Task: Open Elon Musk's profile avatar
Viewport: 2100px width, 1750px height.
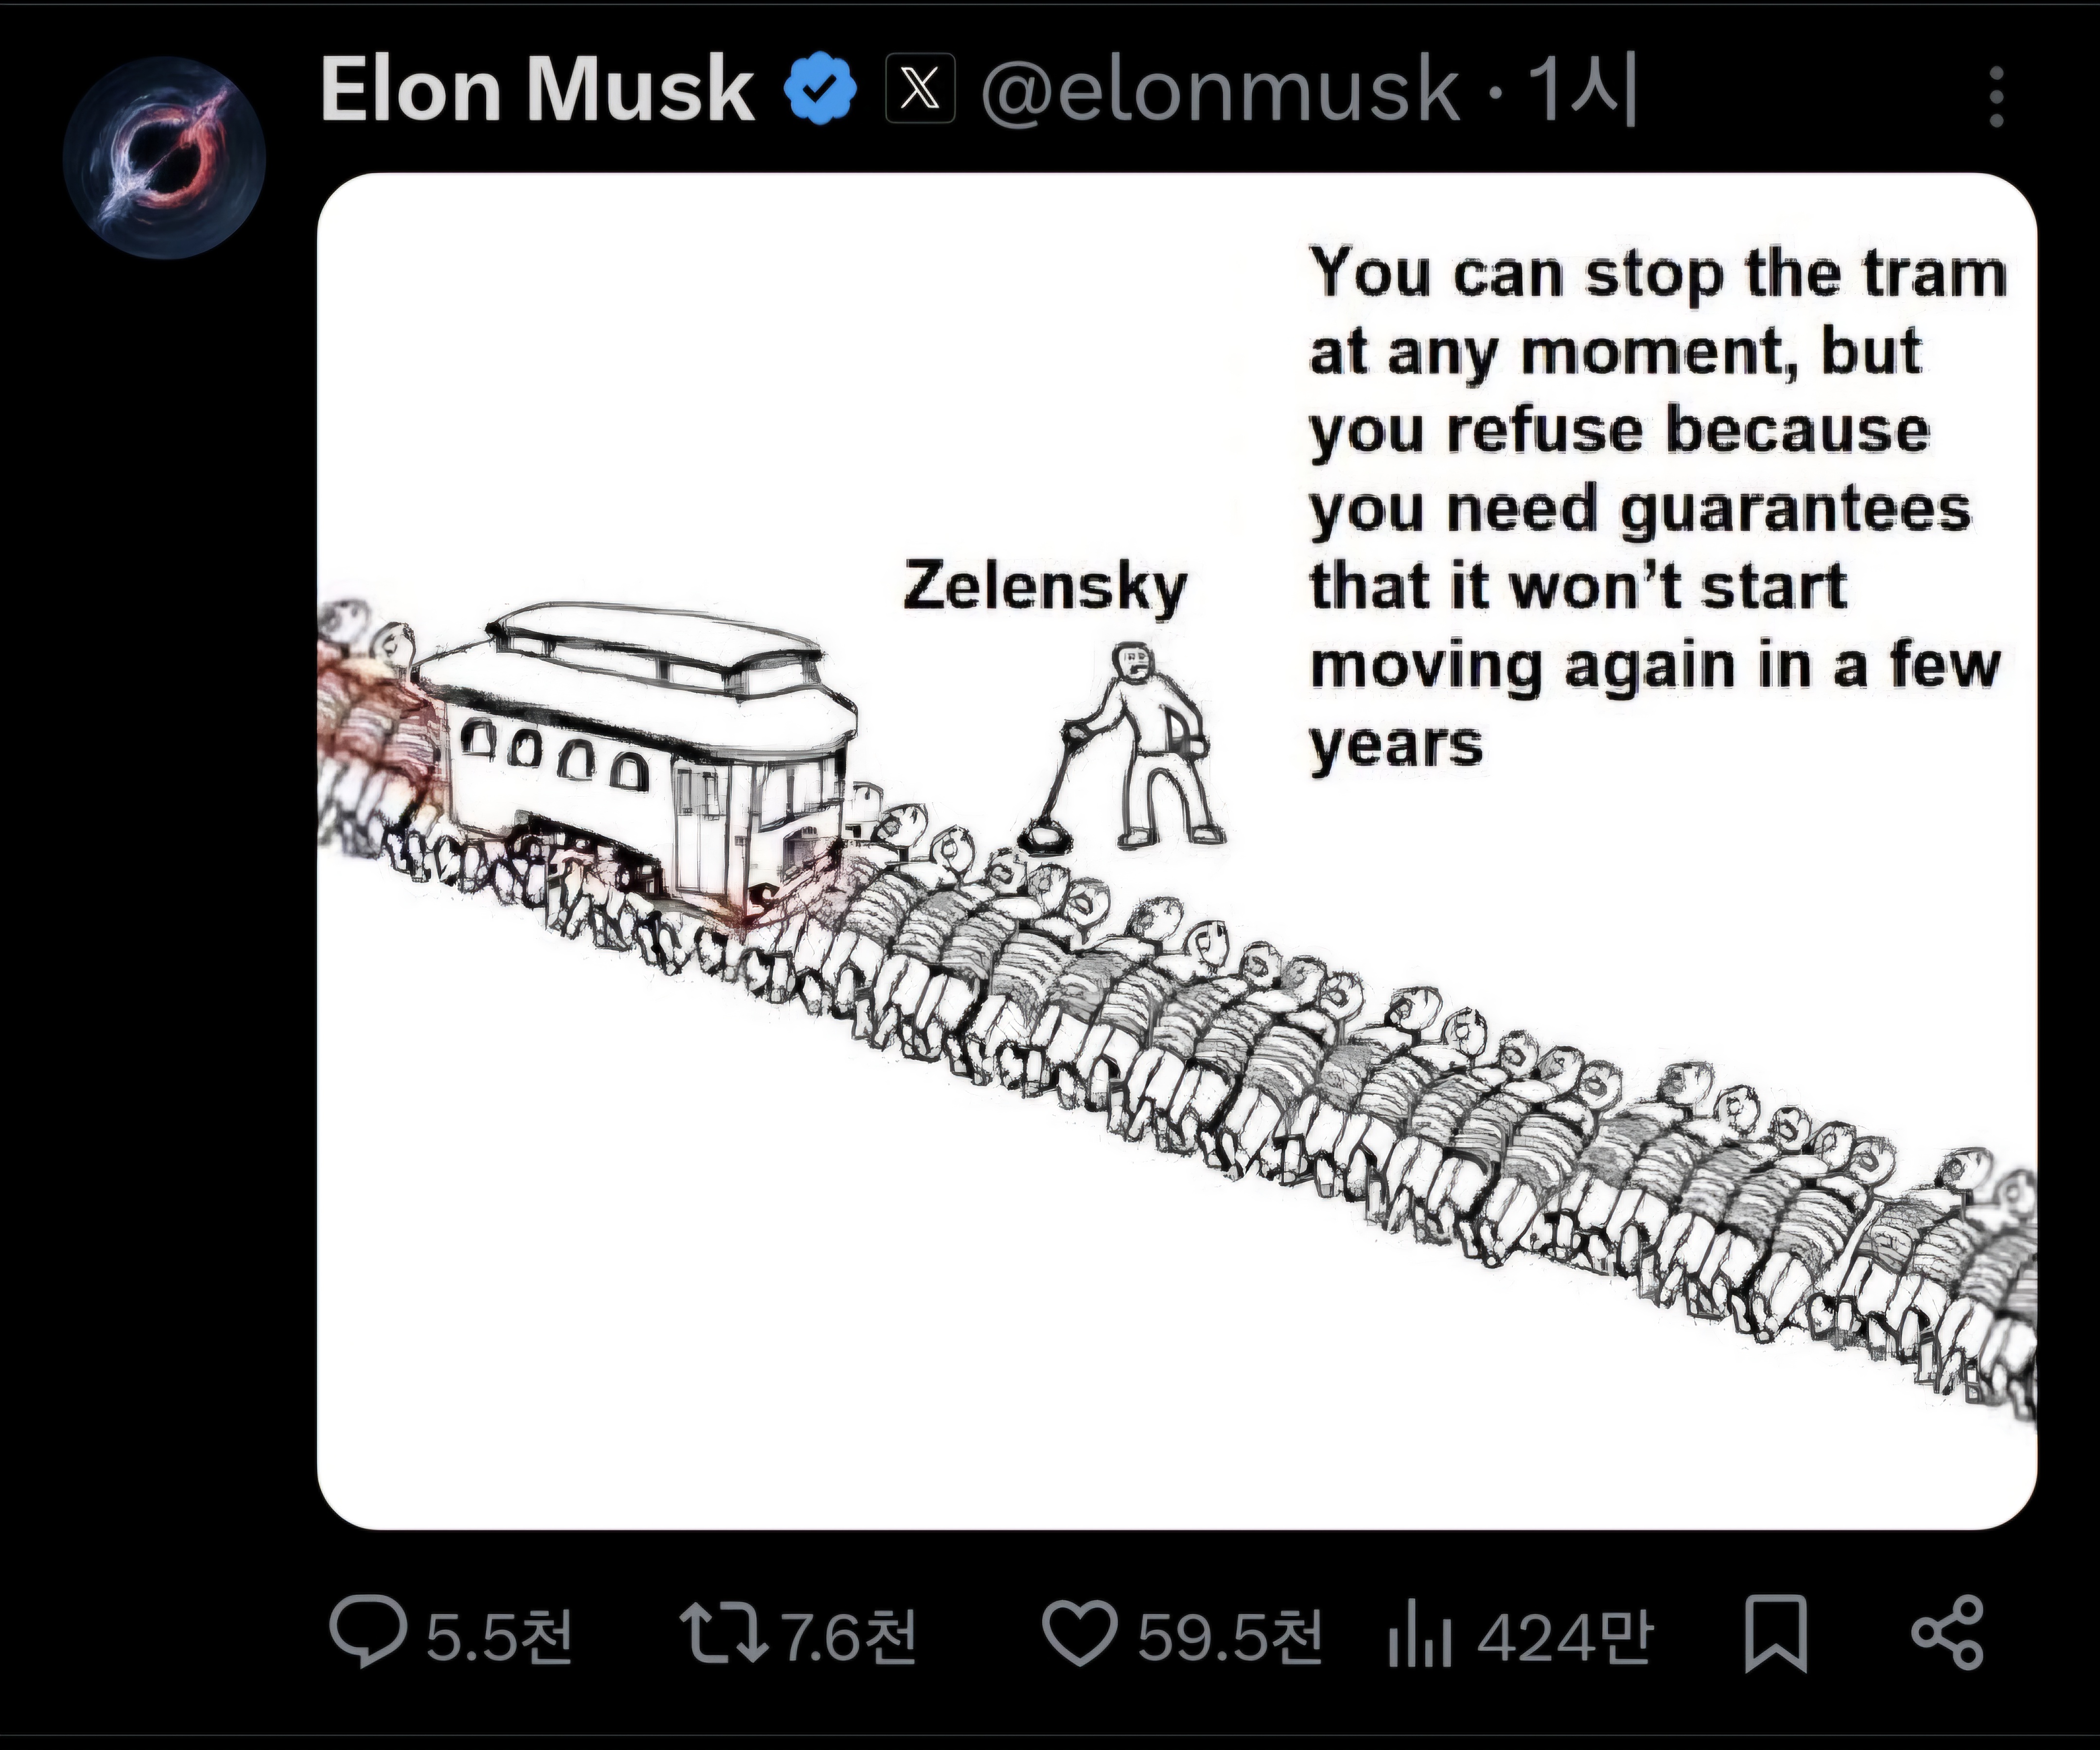Action: pyautogui.click(x=164, y=158)
